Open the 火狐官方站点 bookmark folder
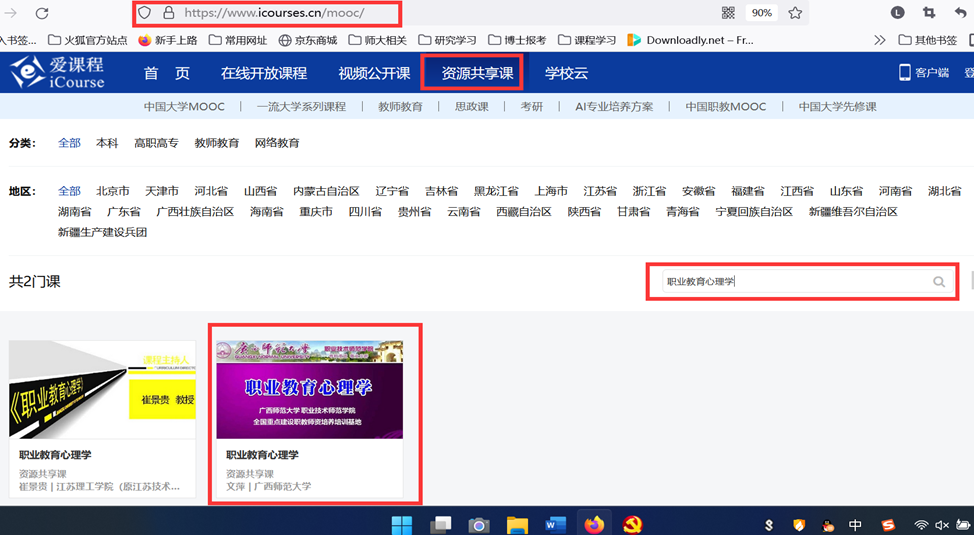This screenshot has width=974, height=535. [88, 40]
